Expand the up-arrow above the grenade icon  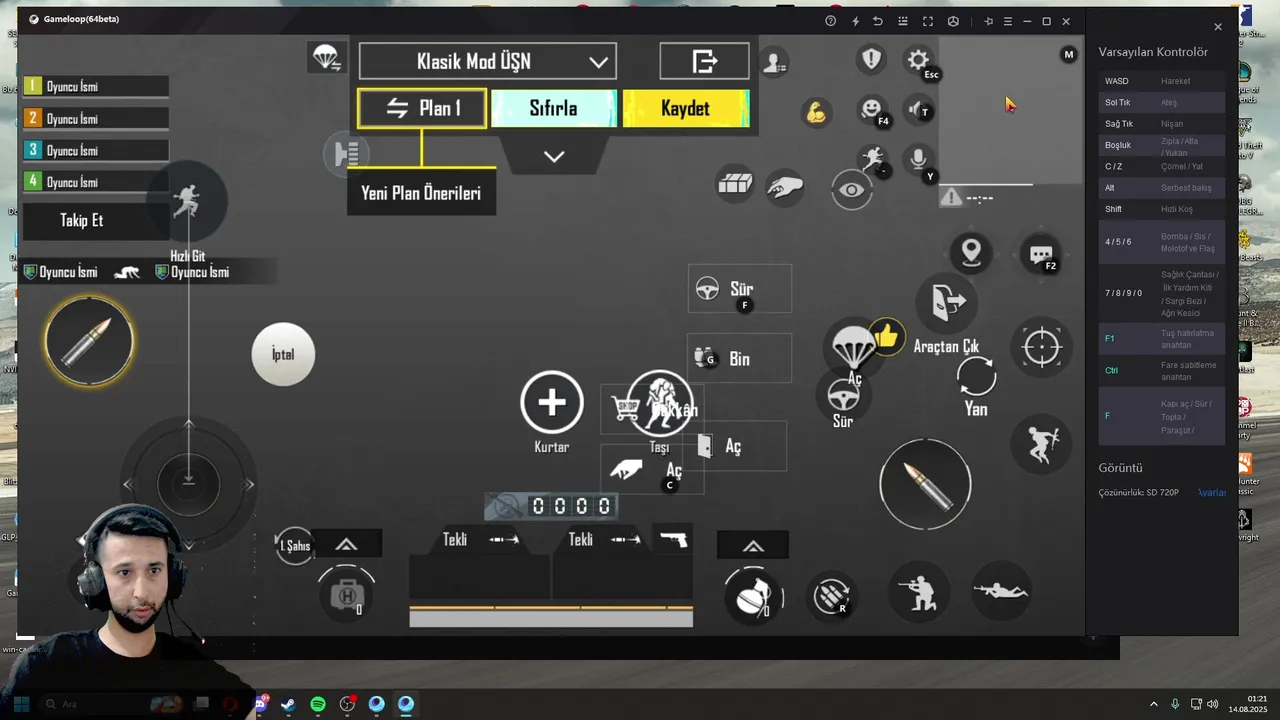pyautogui.click(x=753, y=546)
